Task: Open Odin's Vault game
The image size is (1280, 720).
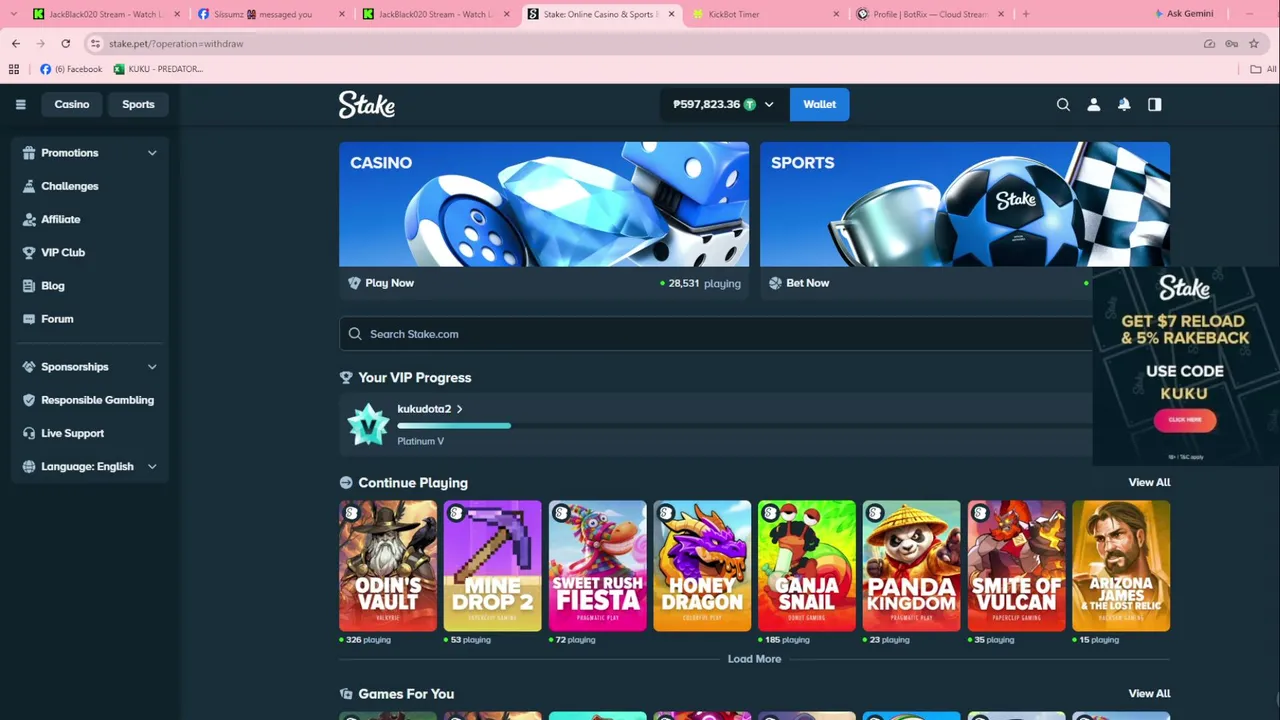Action: pyautogui.click(x=388, y=566)
